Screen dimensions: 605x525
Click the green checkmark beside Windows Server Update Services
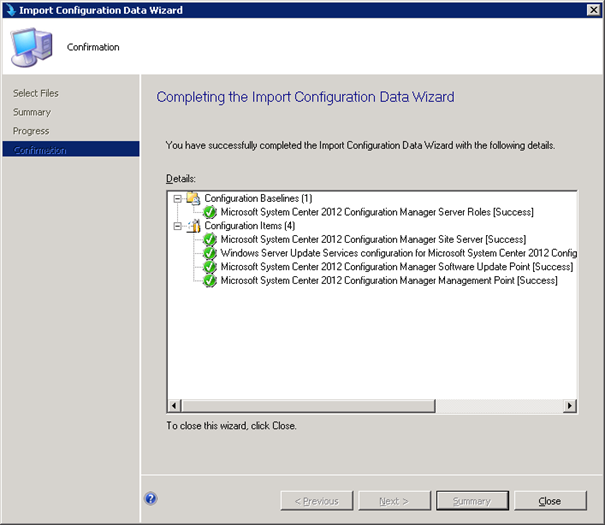coord(210,253)
